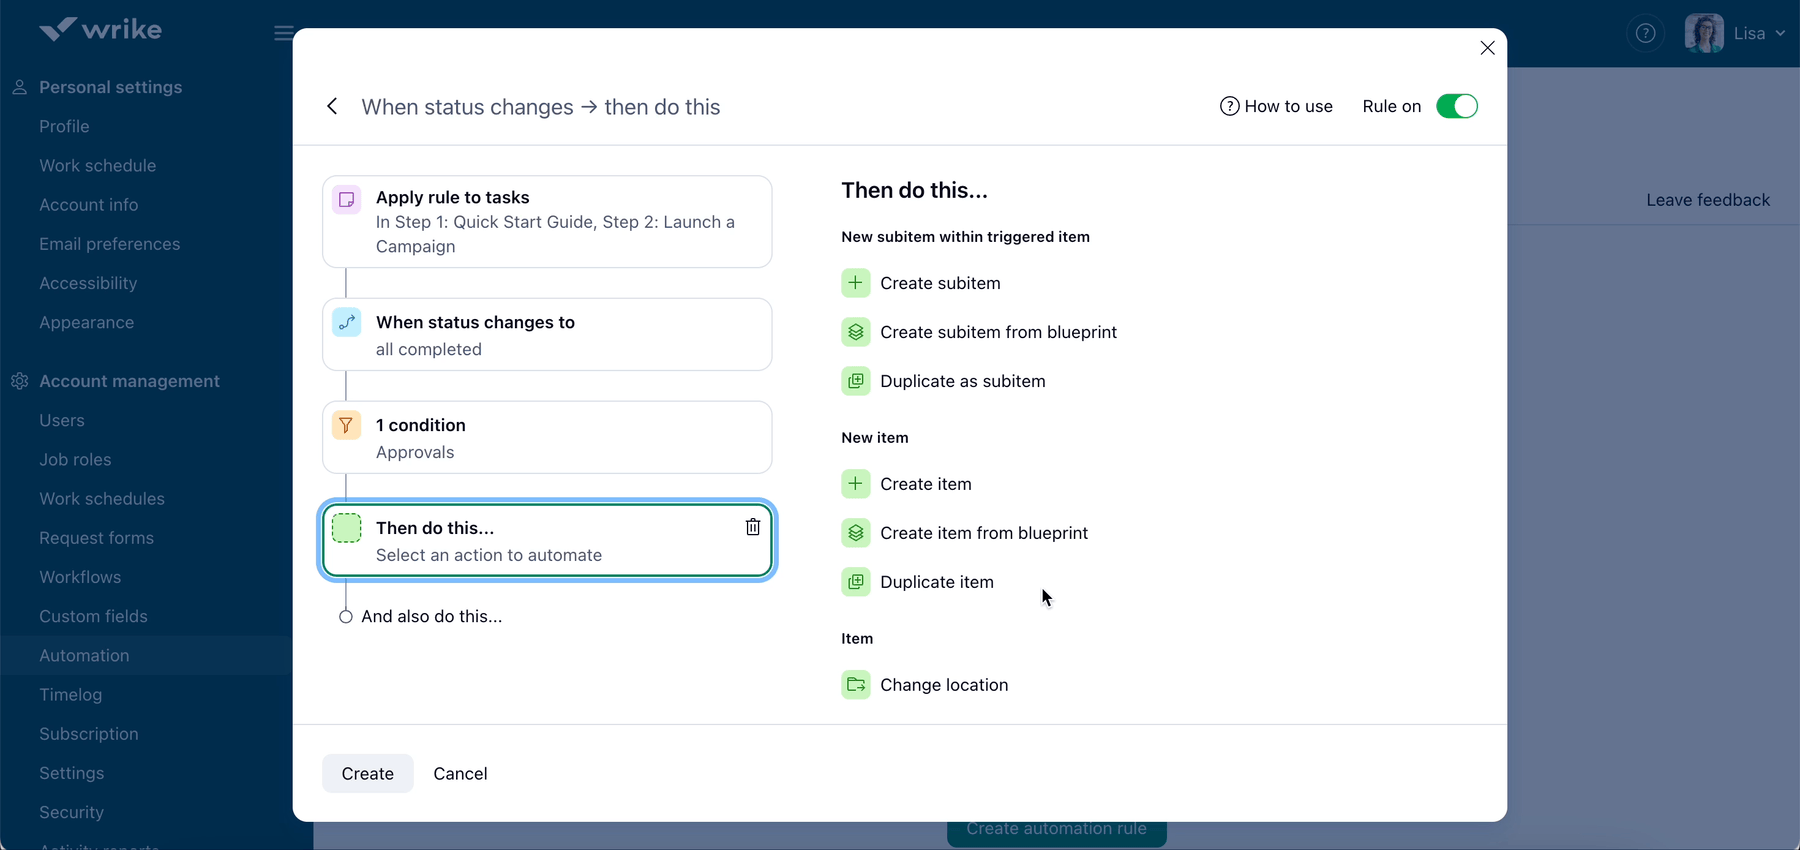Choose the Duplicate as subitem icon
Viewport: 1800px width, 850px height.
856,381
